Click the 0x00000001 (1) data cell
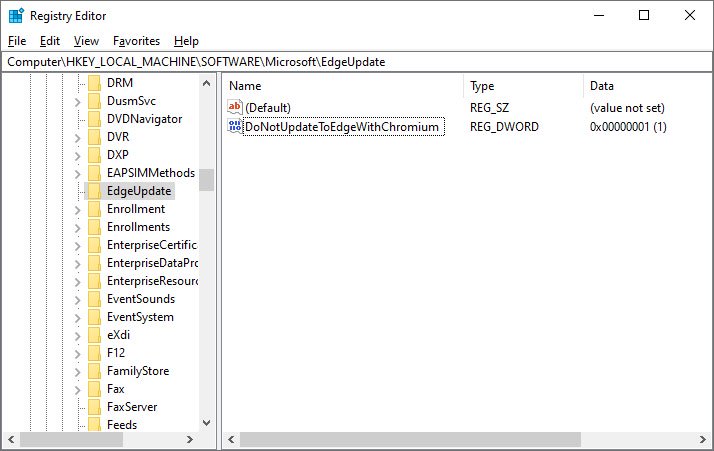This screenshot has width=714, height=451. pos(628,127)
